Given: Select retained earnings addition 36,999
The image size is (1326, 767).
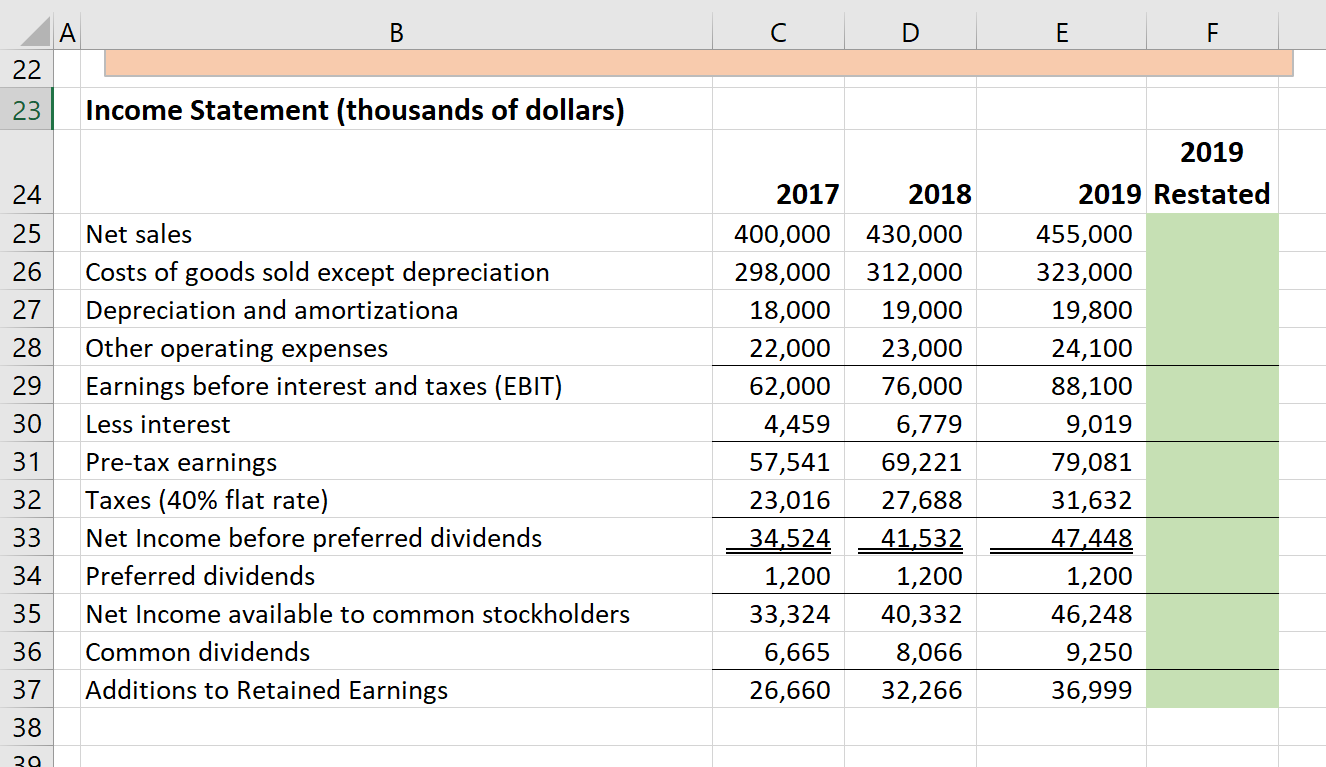Looking at the screenshot, I should (1092, 690).
